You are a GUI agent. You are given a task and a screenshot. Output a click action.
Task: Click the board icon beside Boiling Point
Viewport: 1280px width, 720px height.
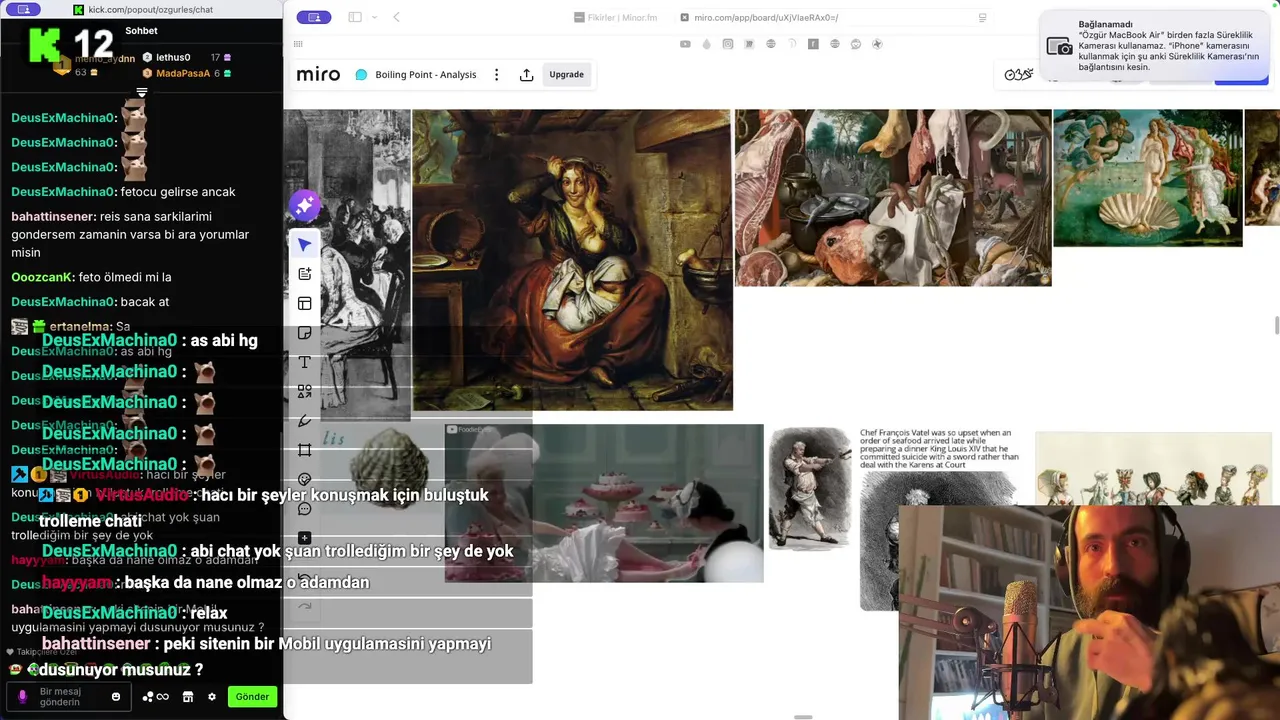[x=361, y=75]
